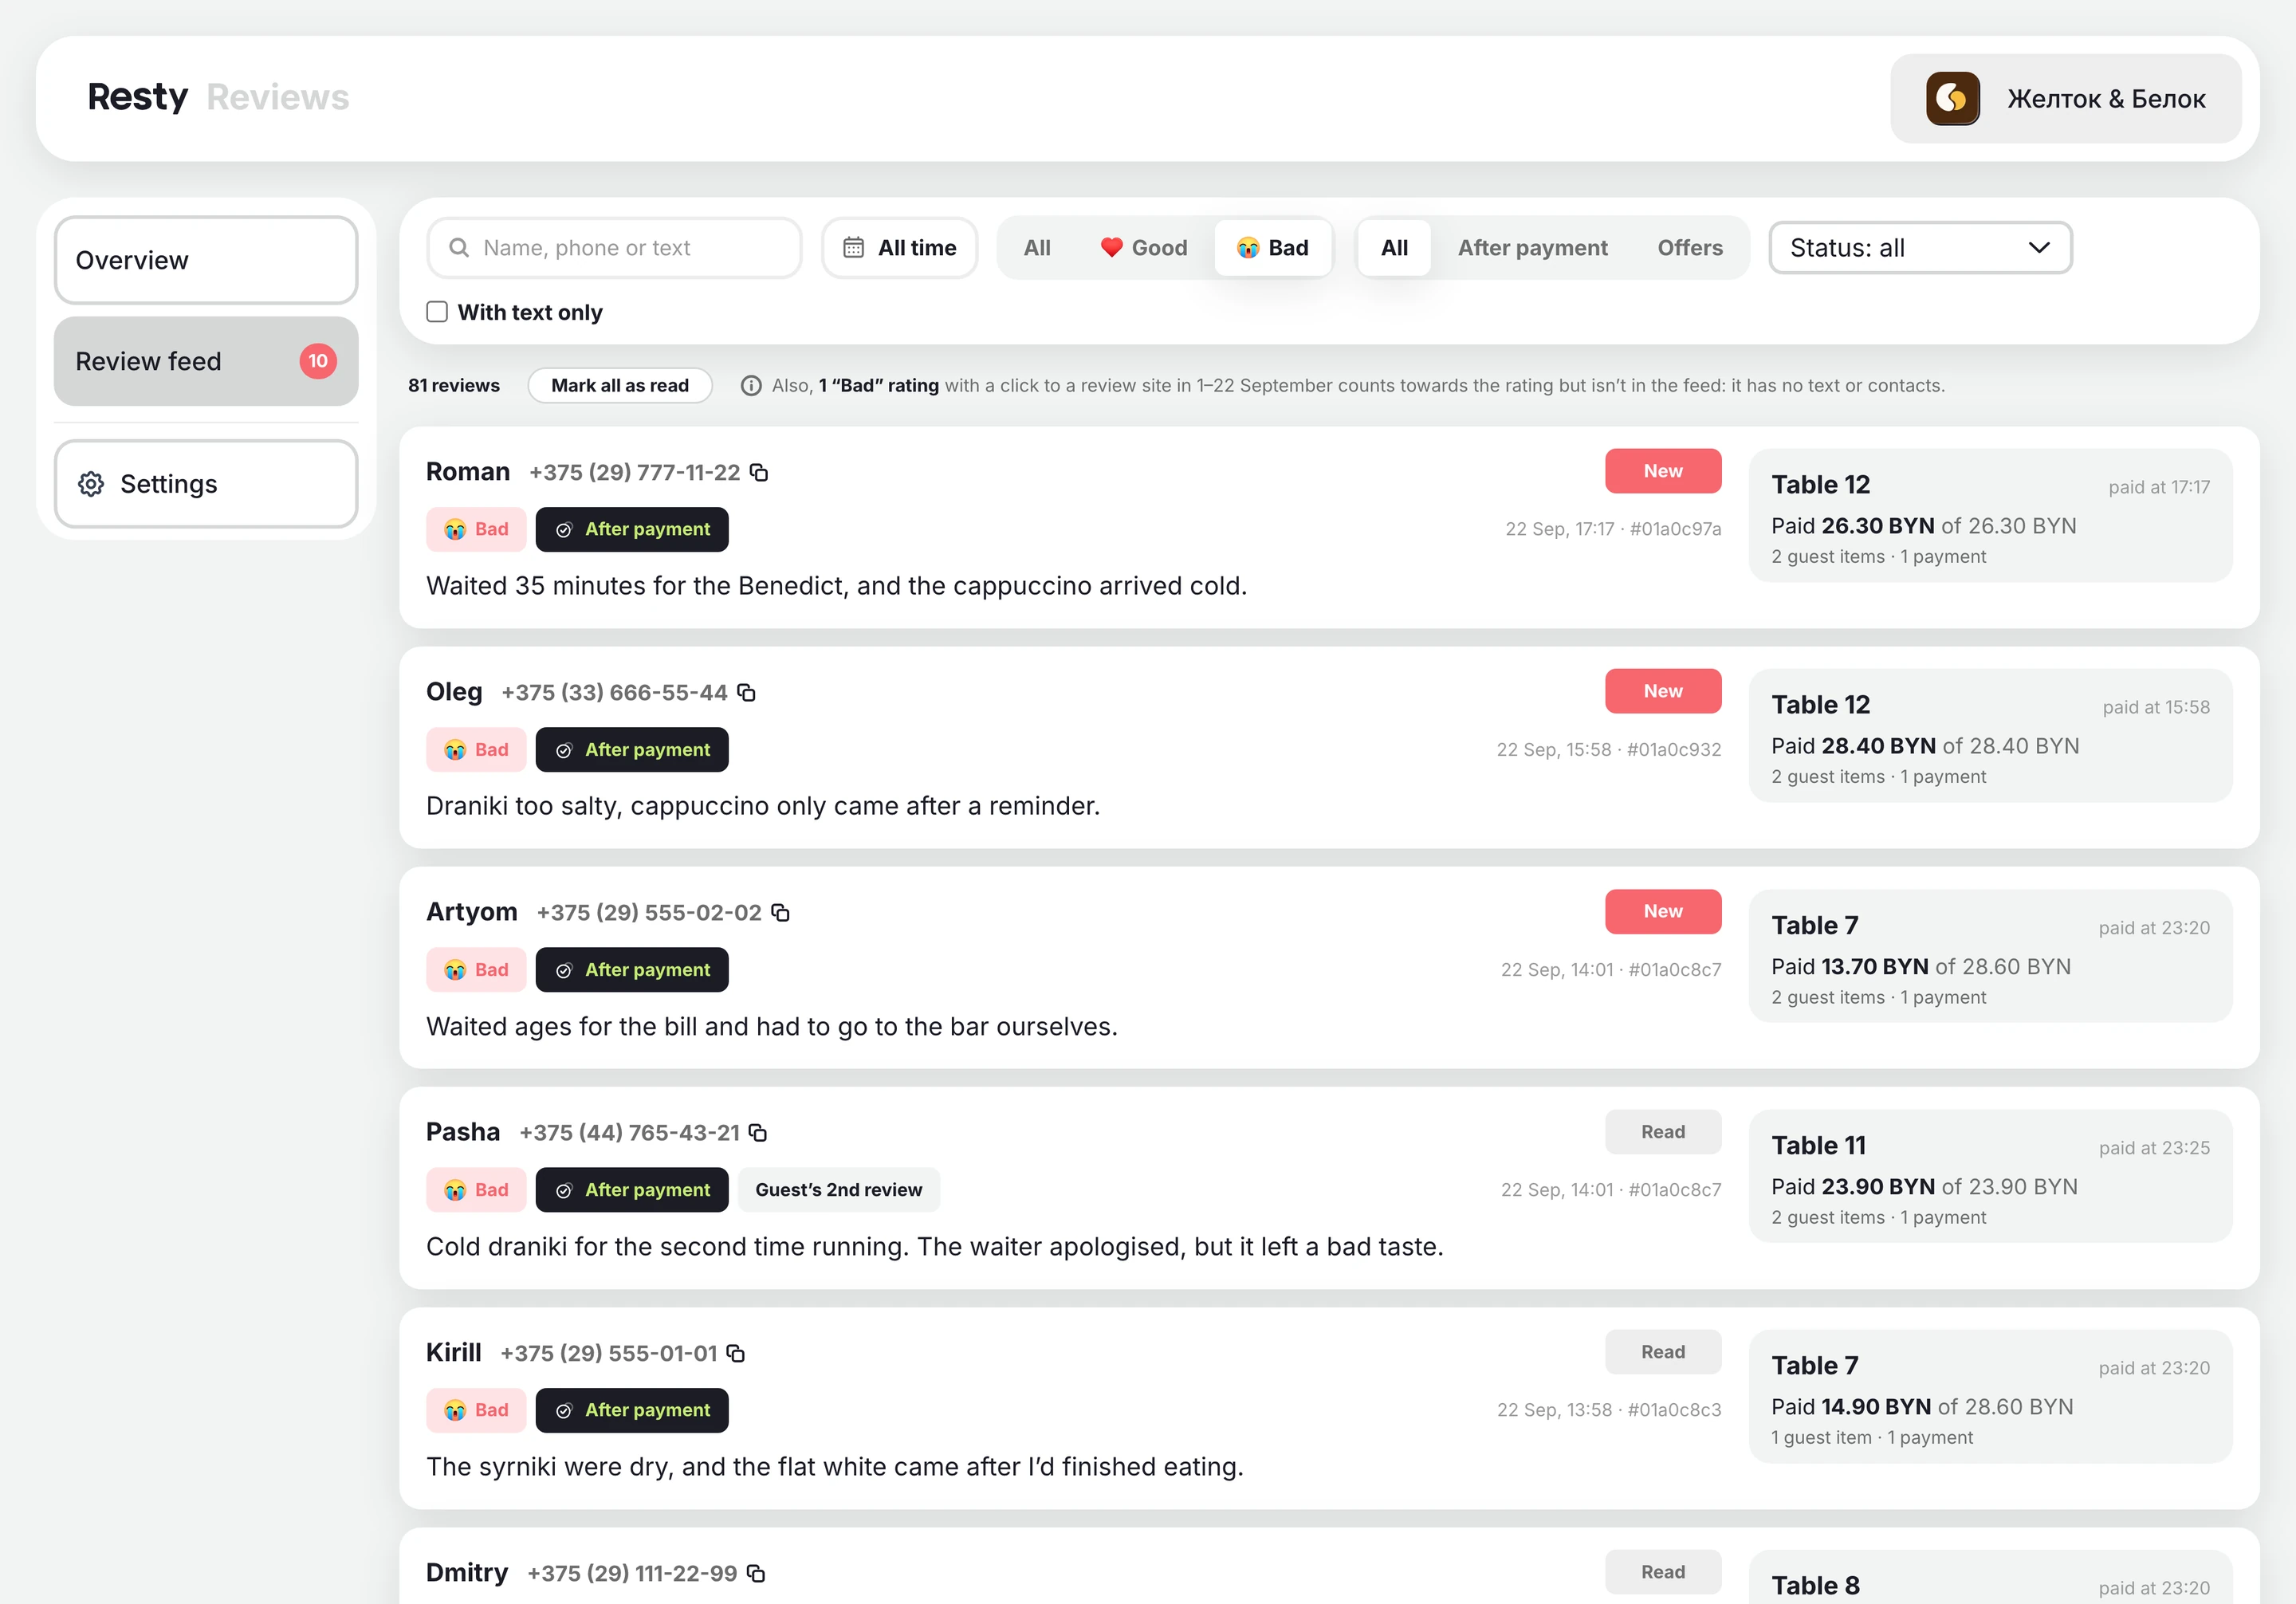The height and width of the screenshot is (1604, 2296).
Task: Copy Dmitry's phone number icon
Action: pyautogui.click(x=756, y=1573)
